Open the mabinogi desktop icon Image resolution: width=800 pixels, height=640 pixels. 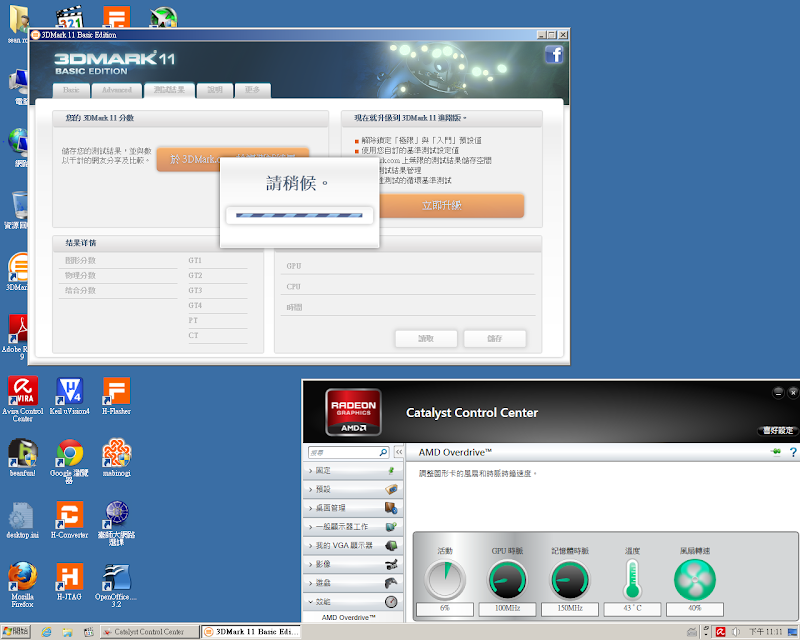click(x=116, y=457)
